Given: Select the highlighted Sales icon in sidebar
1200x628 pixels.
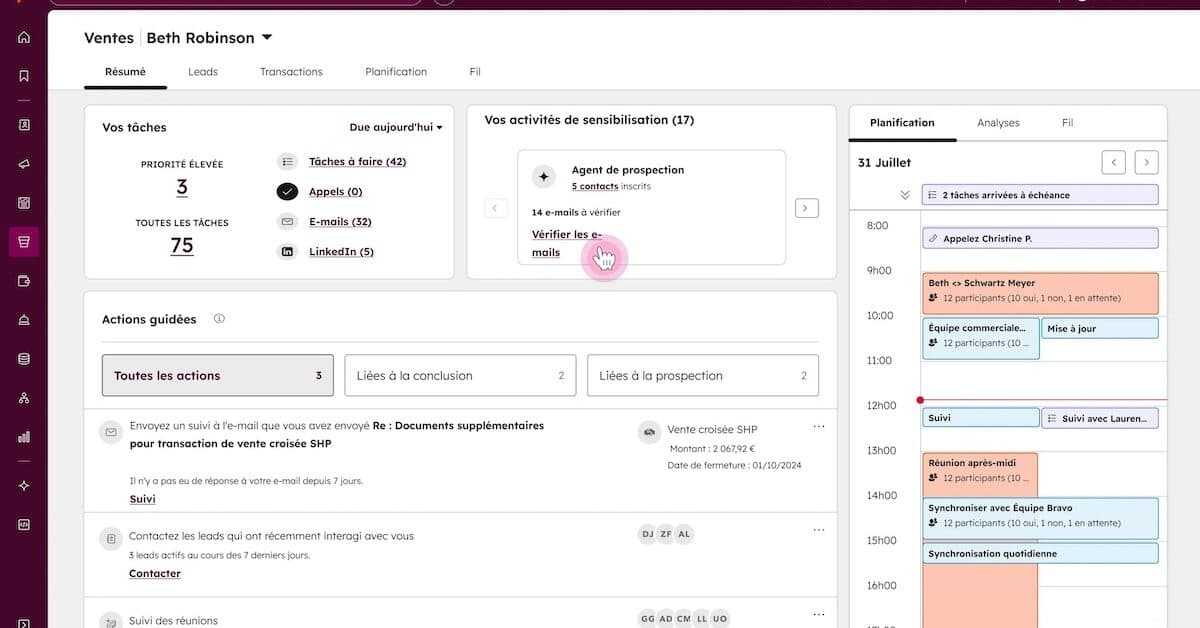Looking at the screenshot, I should [x=24, y=242].
